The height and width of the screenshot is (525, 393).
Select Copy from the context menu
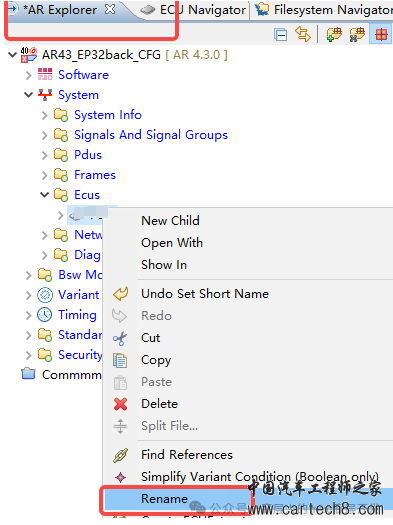(x=156, y=360)
